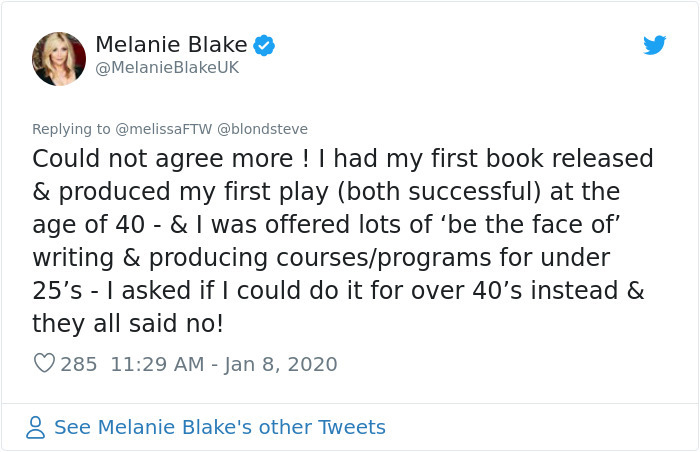Click the 11:29 AM timestamp
The width and height of the screenshot is (700, 452).
157,364
